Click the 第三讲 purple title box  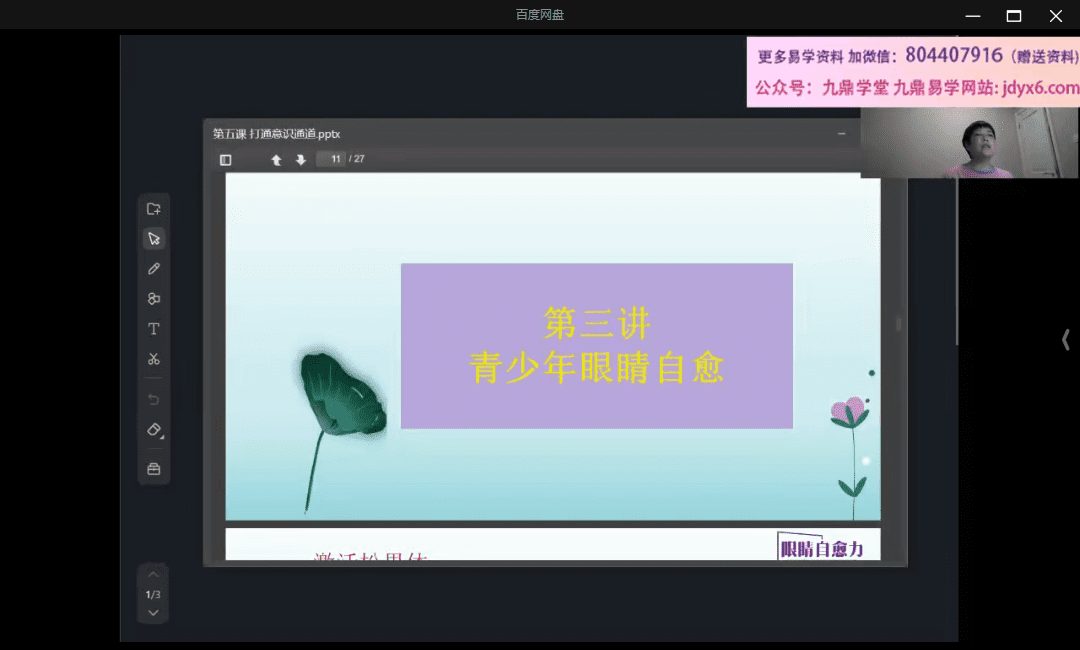[596, 345]
